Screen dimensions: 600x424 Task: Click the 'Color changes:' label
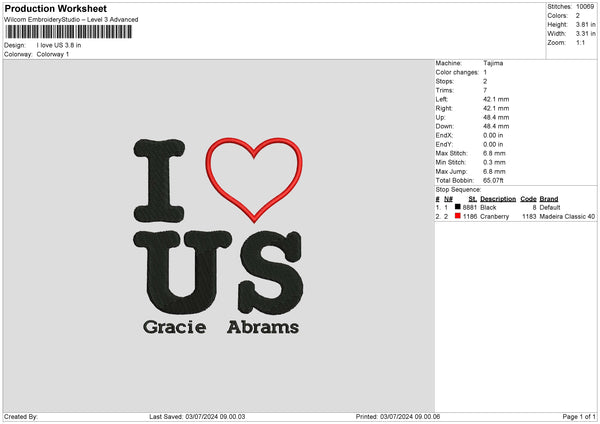[457, 72]
